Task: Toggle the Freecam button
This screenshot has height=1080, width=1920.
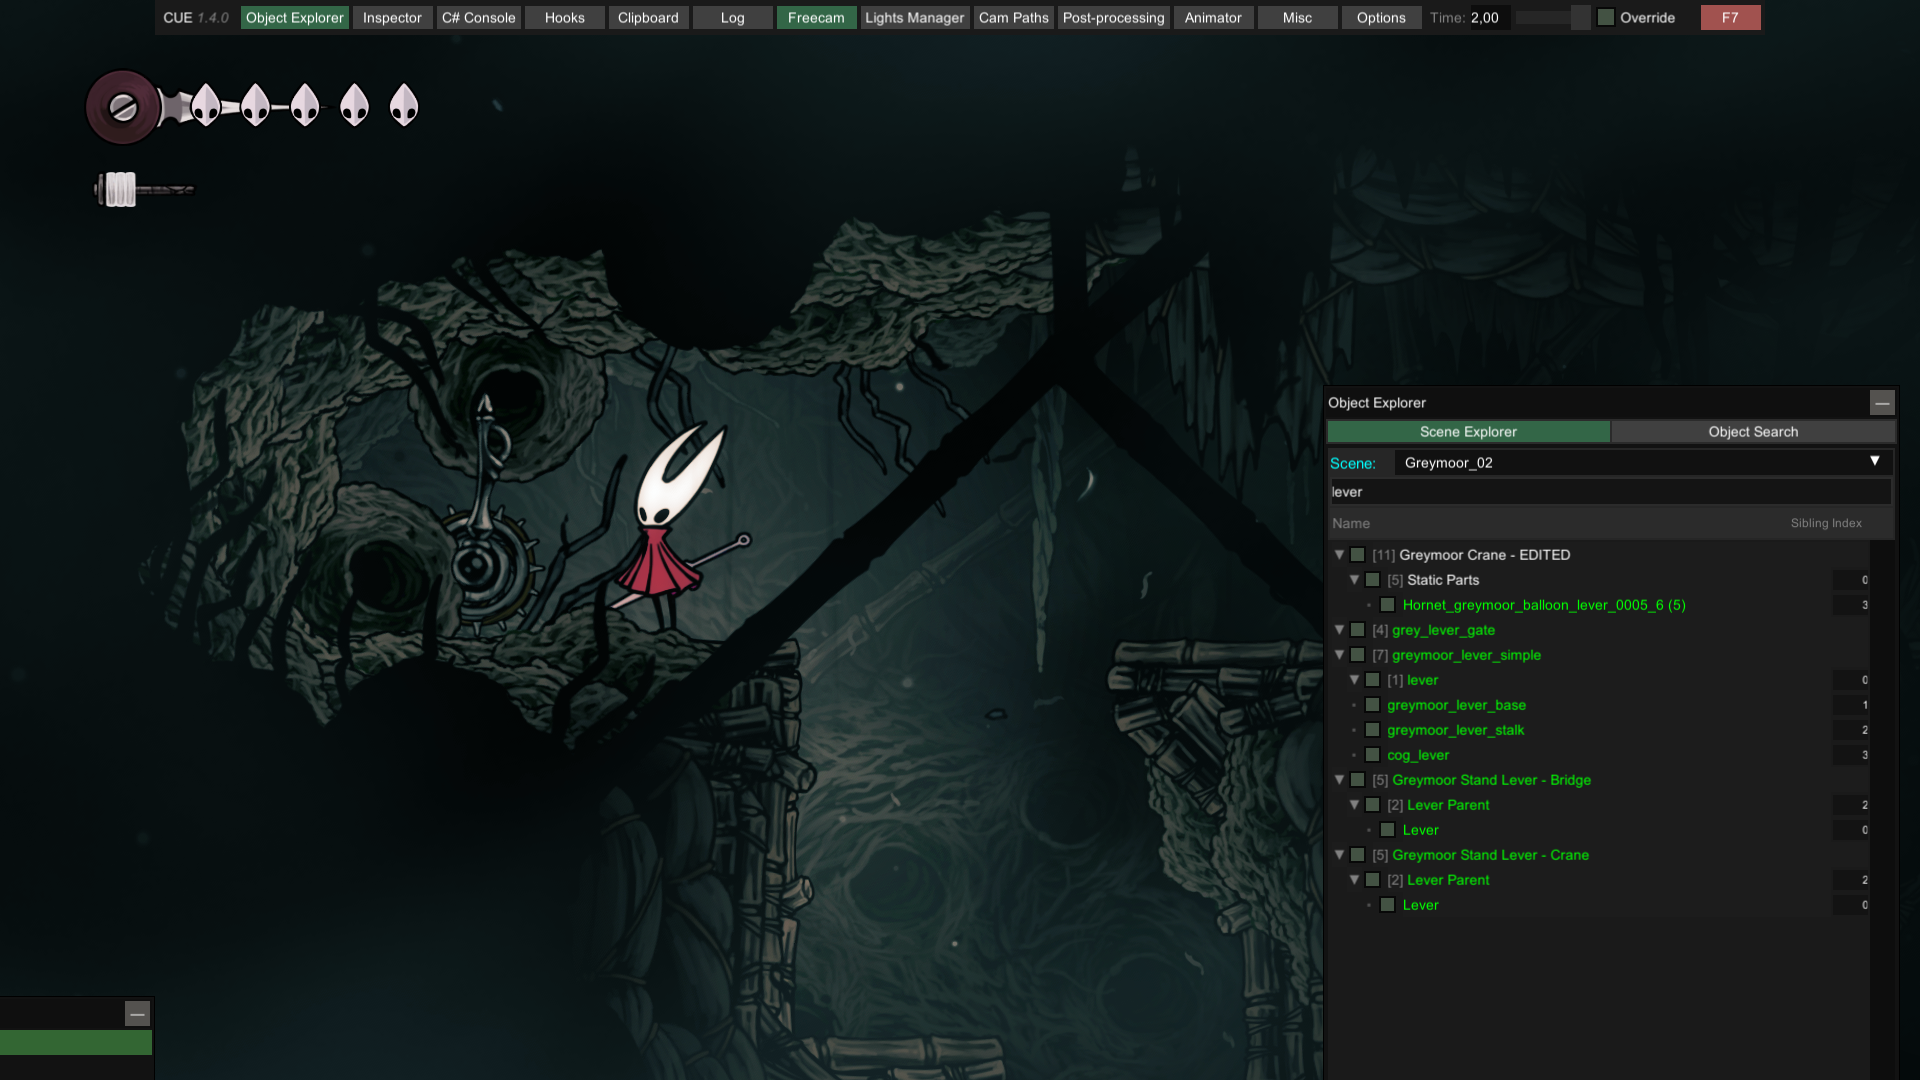Action: point(815,18)
